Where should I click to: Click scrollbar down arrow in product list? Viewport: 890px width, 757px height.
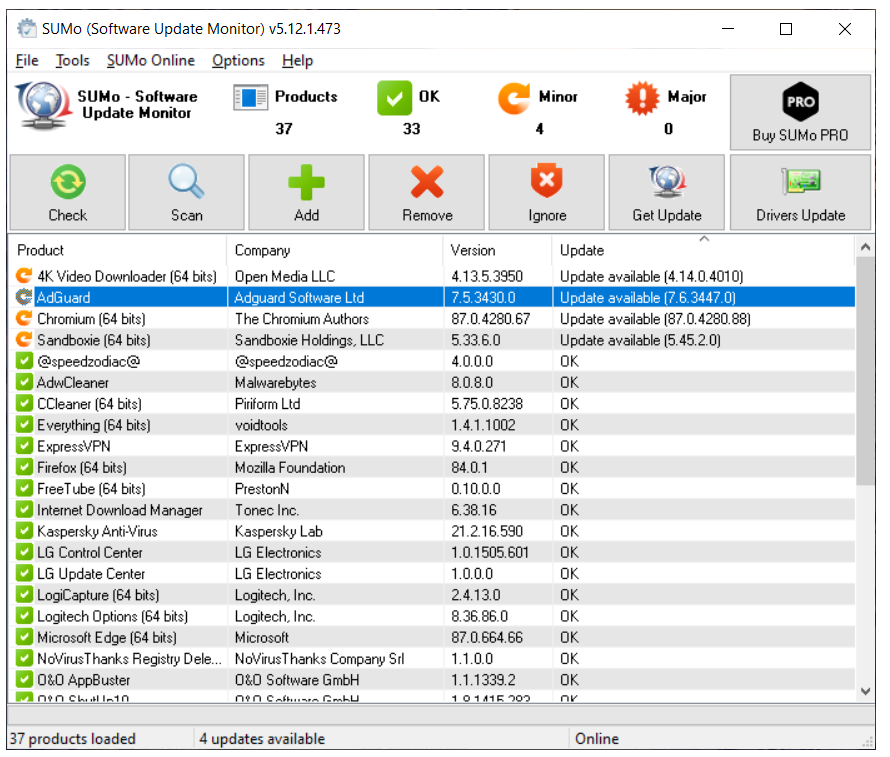865,691
